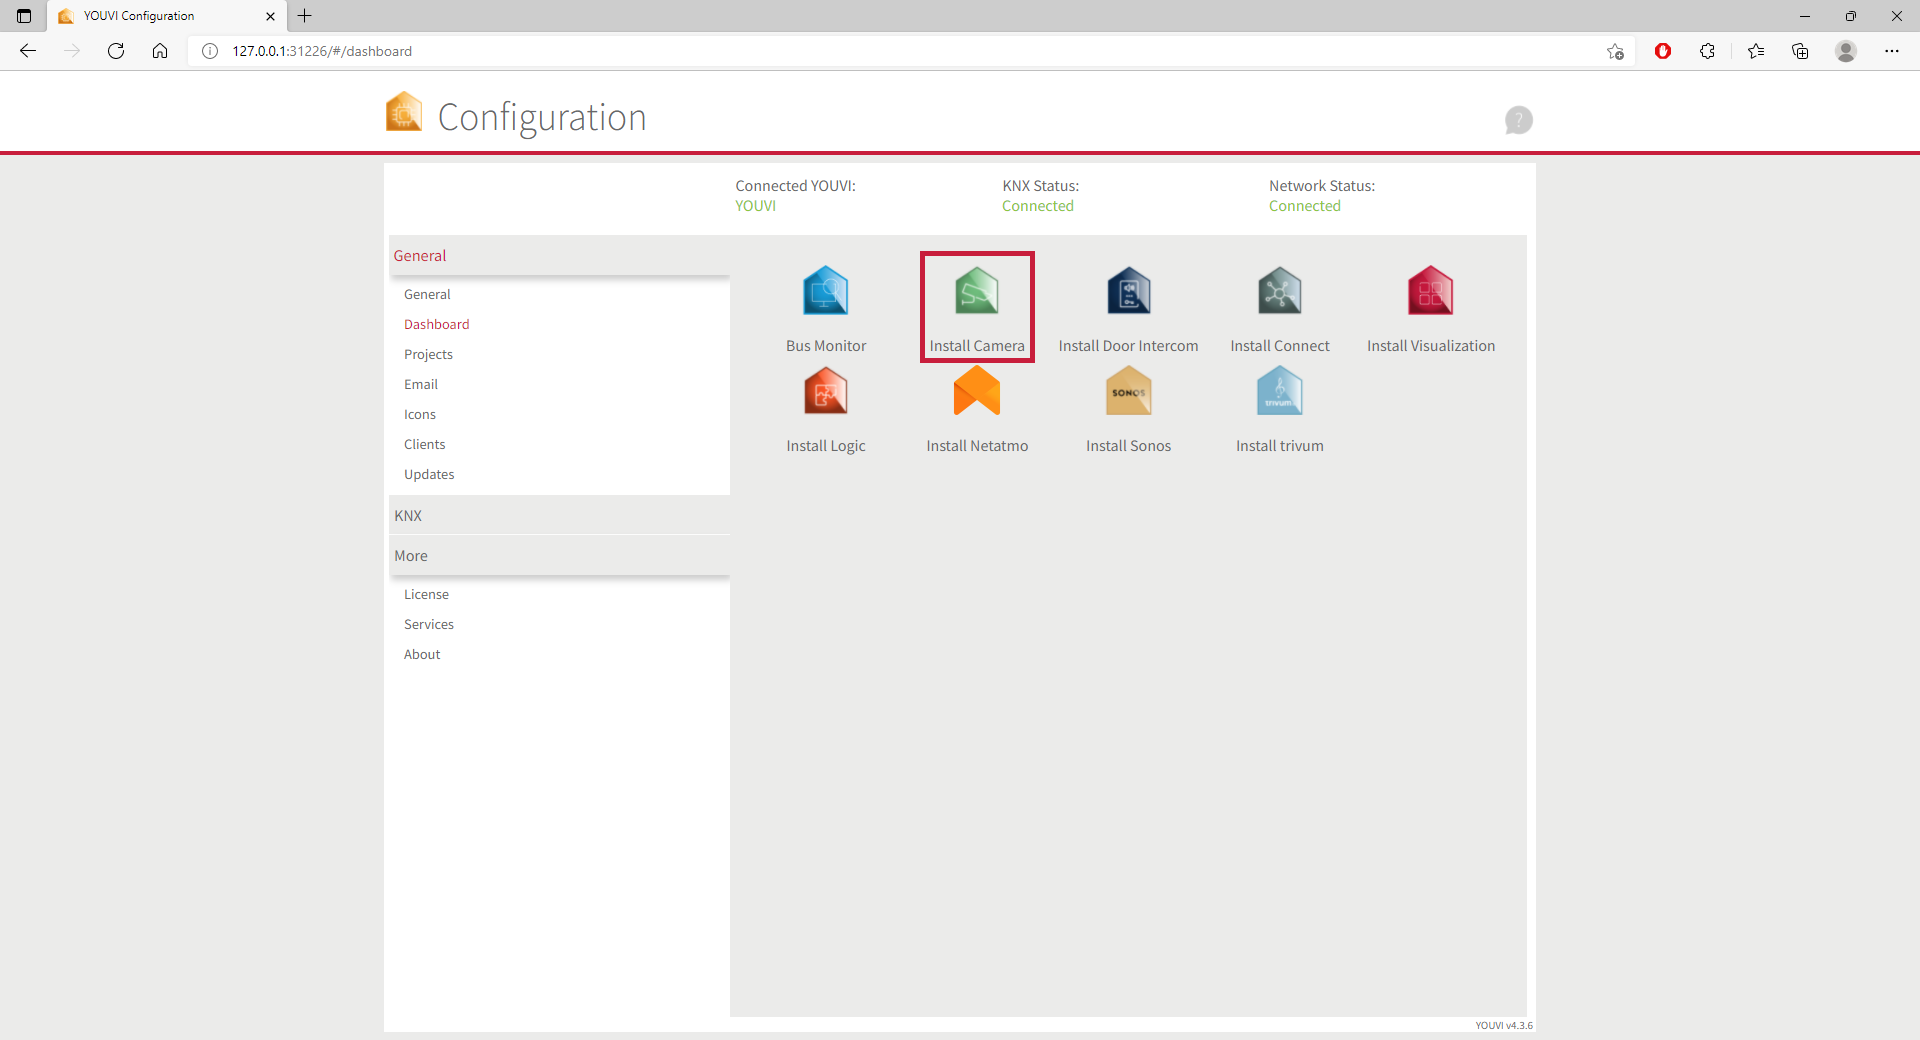This screenshot has width=1920, height=1040.
Task: Open the Services page link
Action: pos(429,625)
